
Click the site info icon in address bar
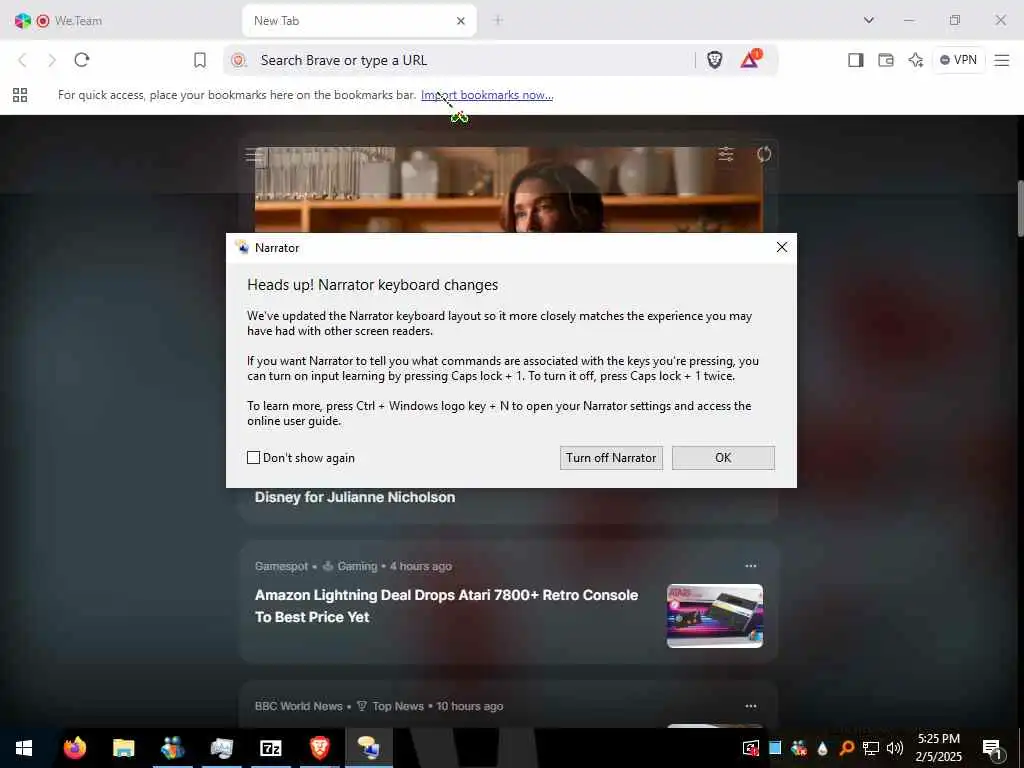point(238,60)
